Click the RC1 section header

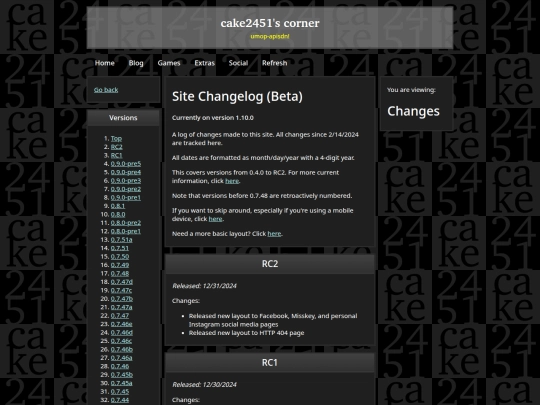coord(270,363)
